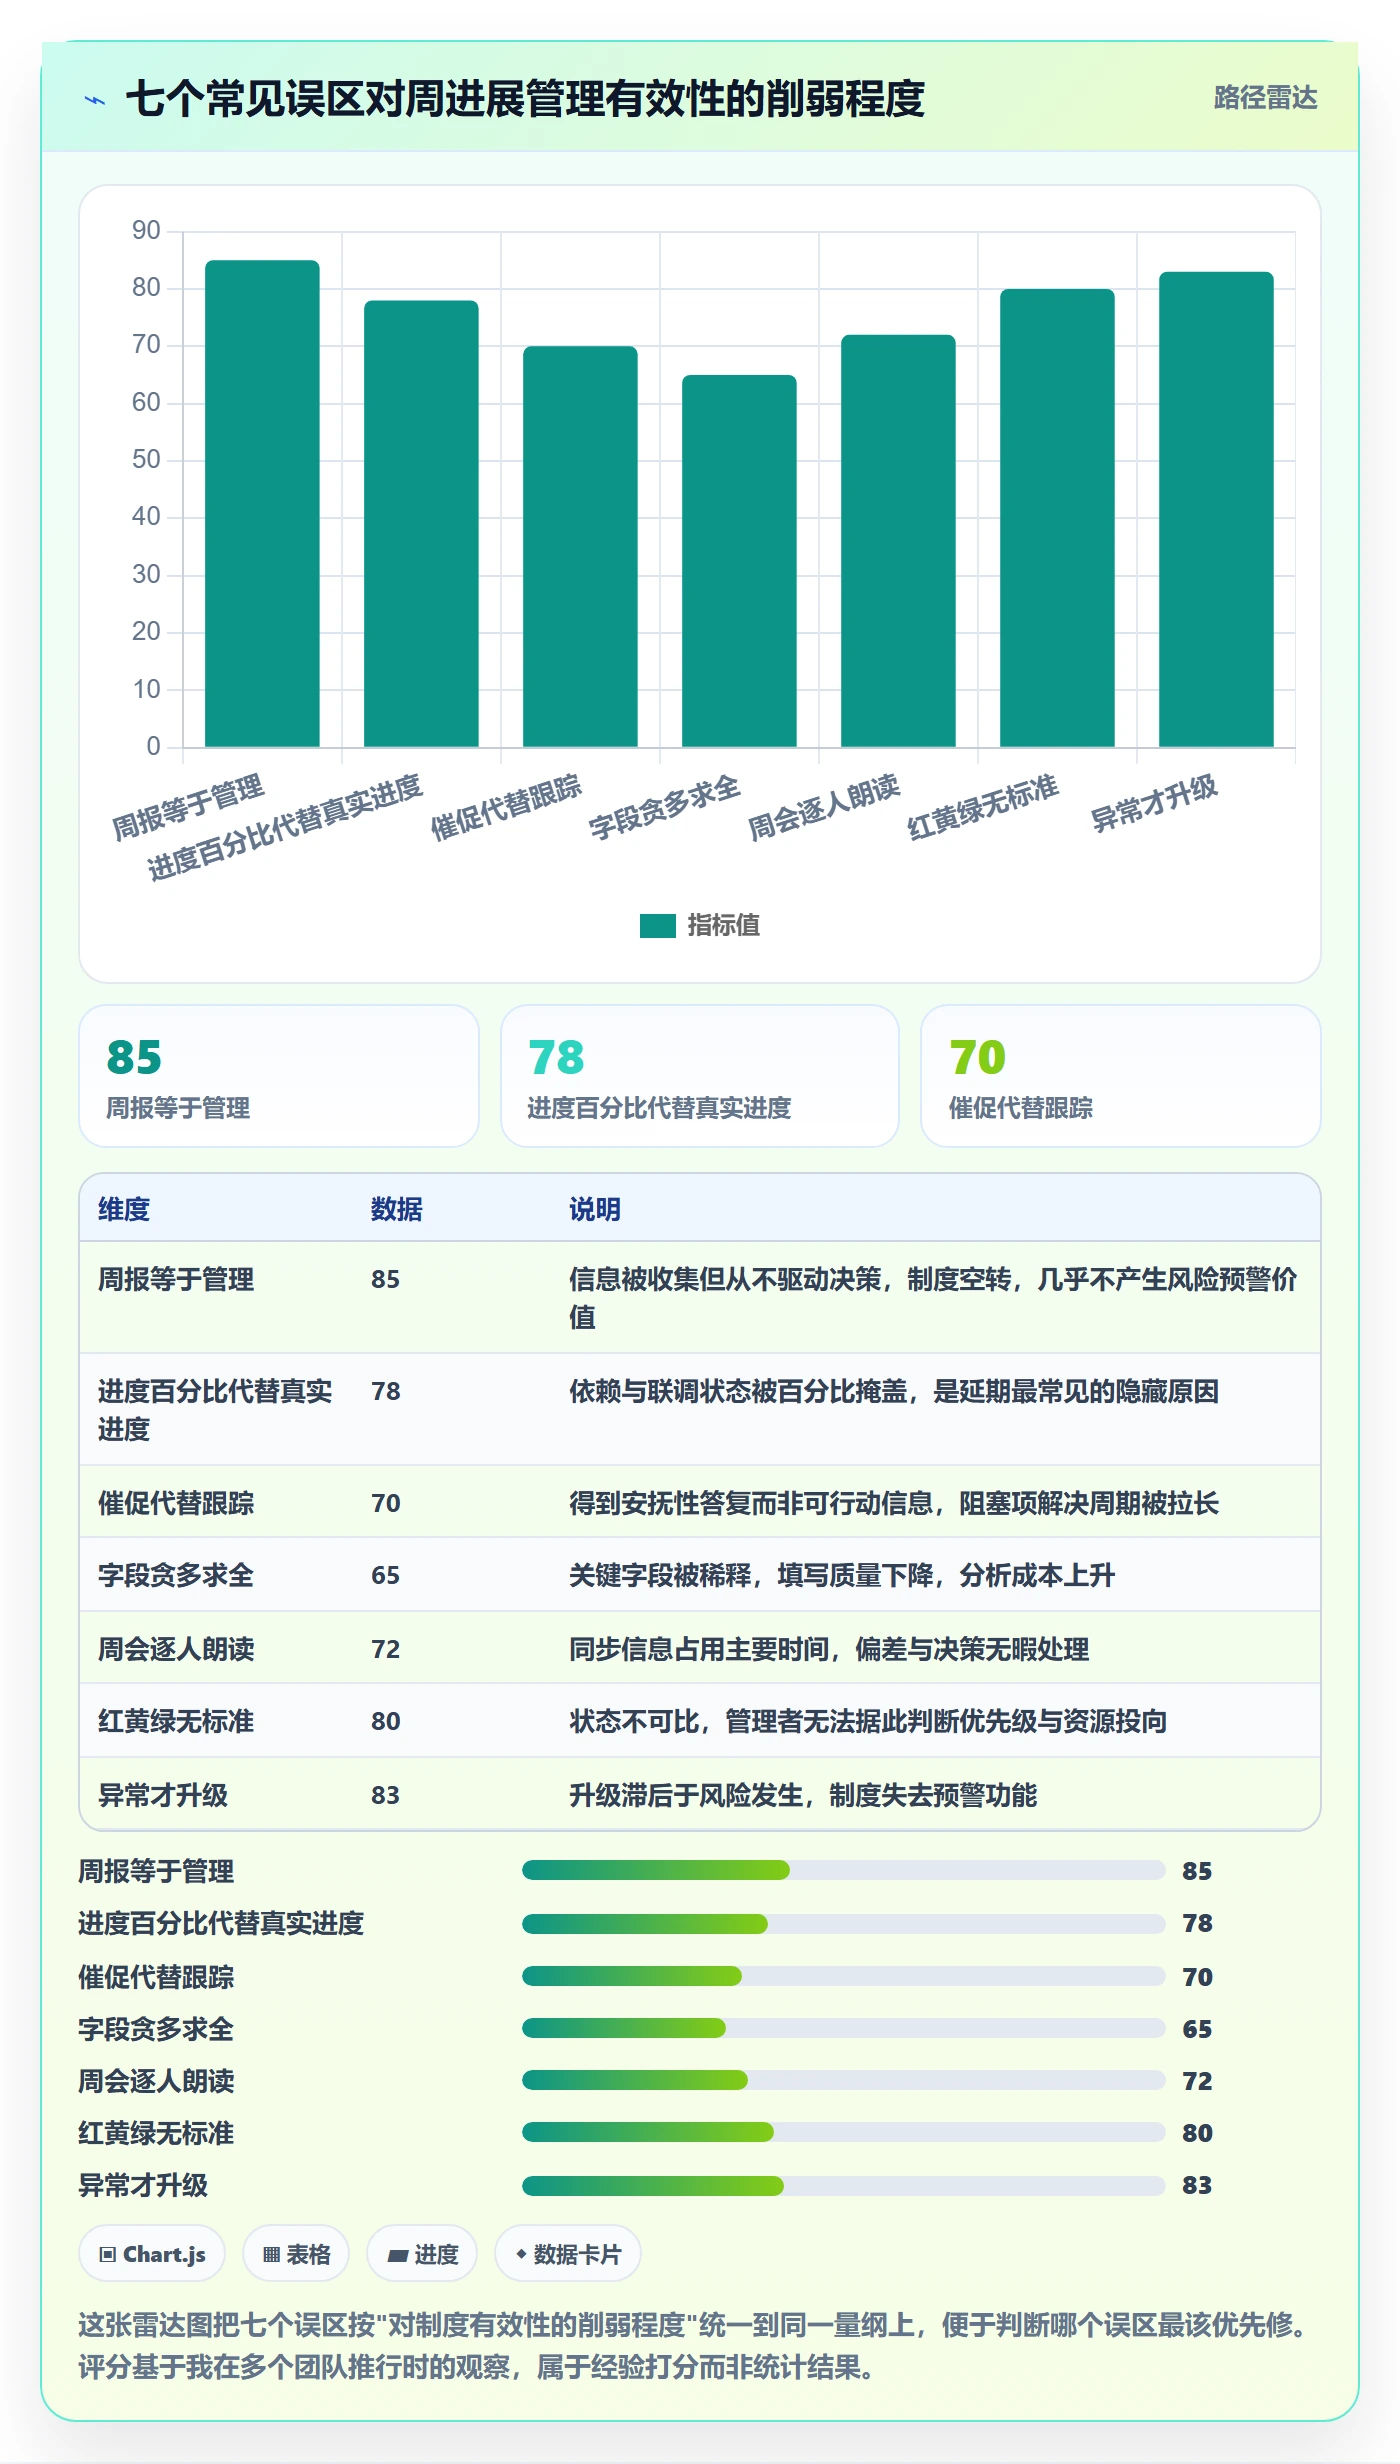
Task: Click the value 78 in the table
Action: pos(386,1391)
